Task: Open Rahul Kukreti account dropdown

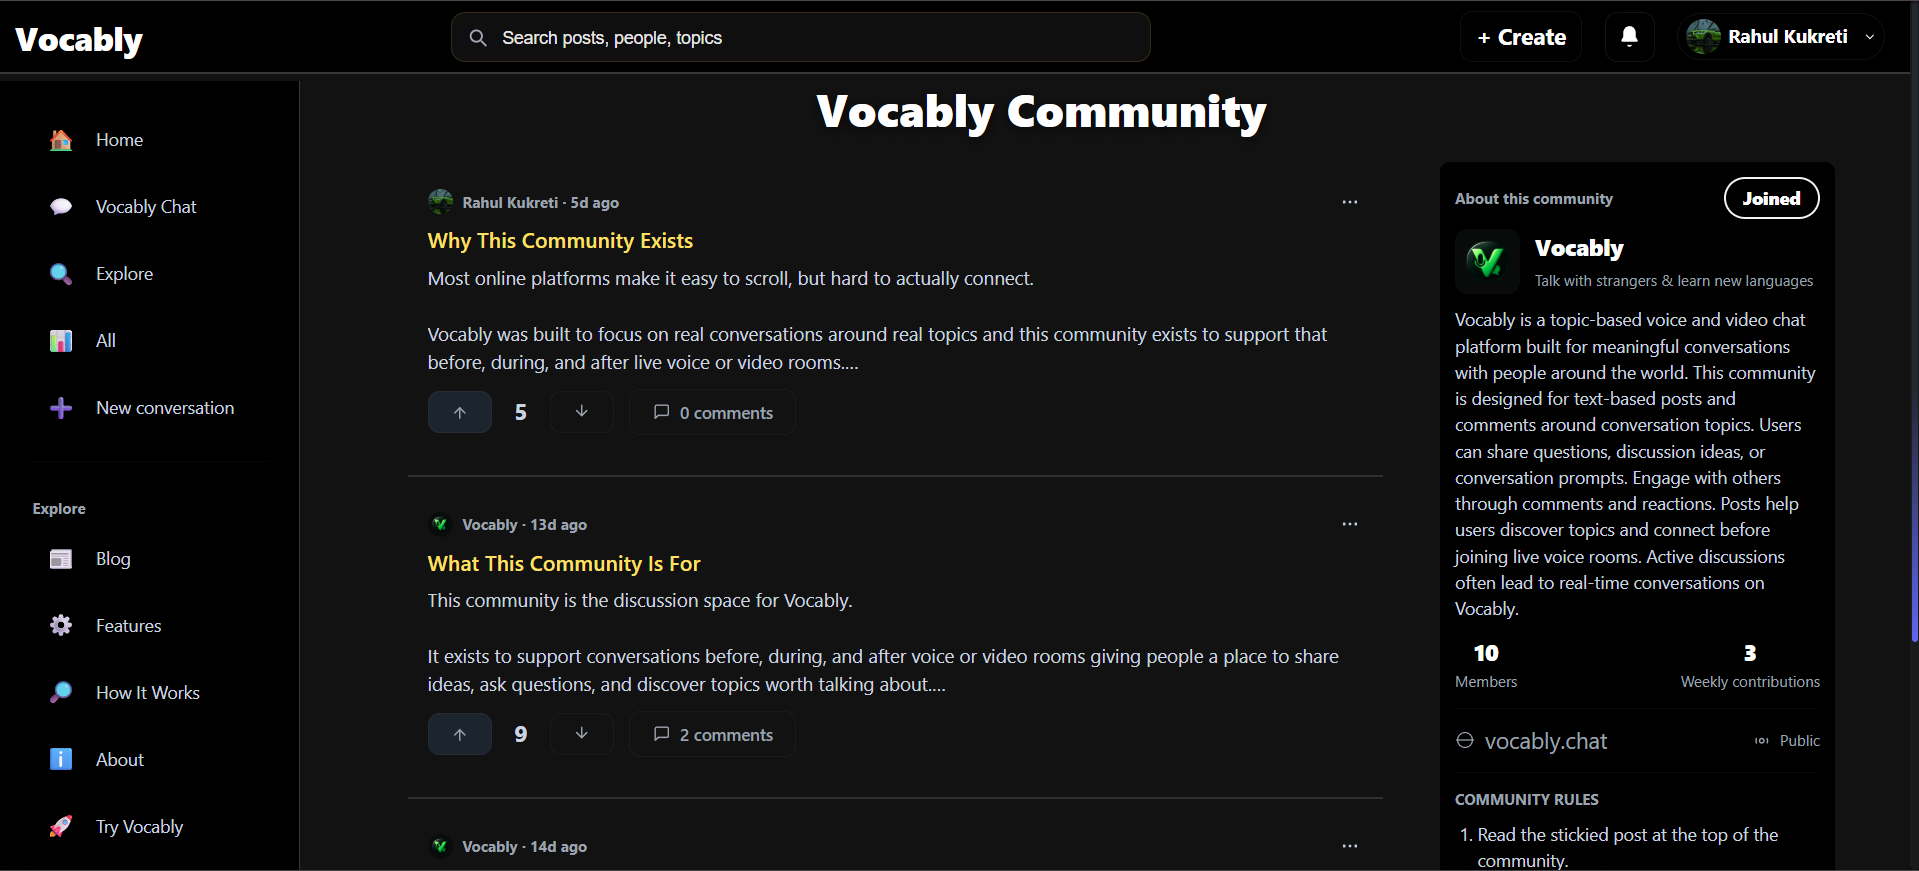Action: pyautogui.click(x=1781, y=37)
